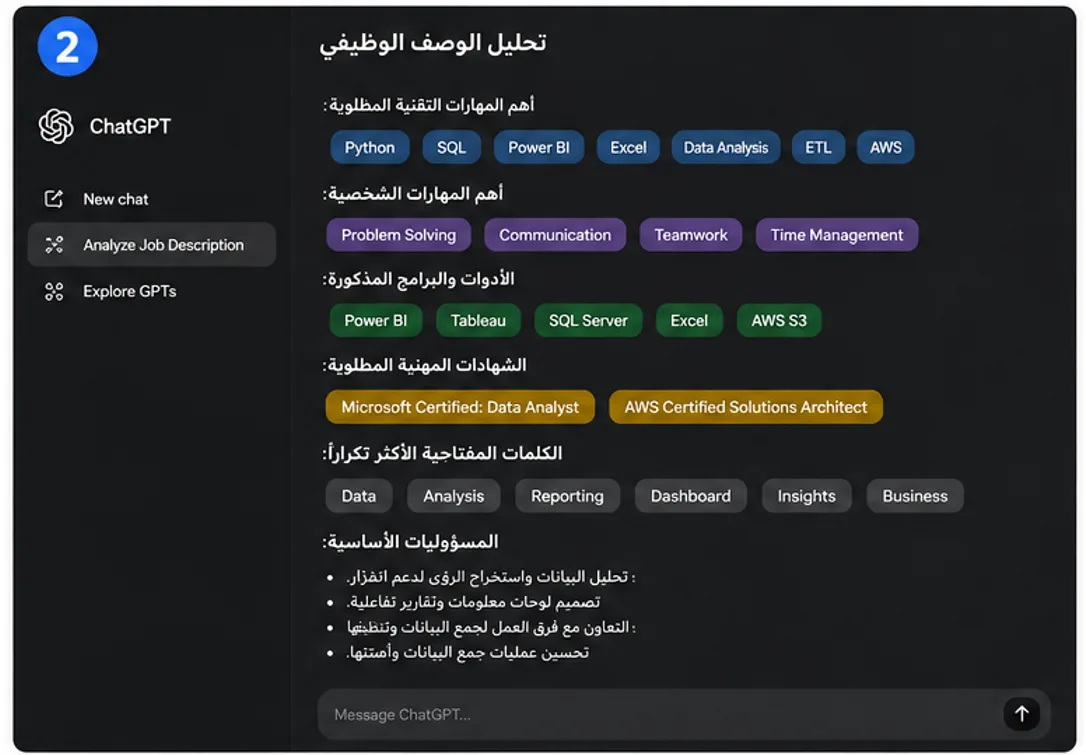This screenshot has width=1086, height=755.
Task: Click the Analyze Job Description icon
Action: click(x=54, y=245)
